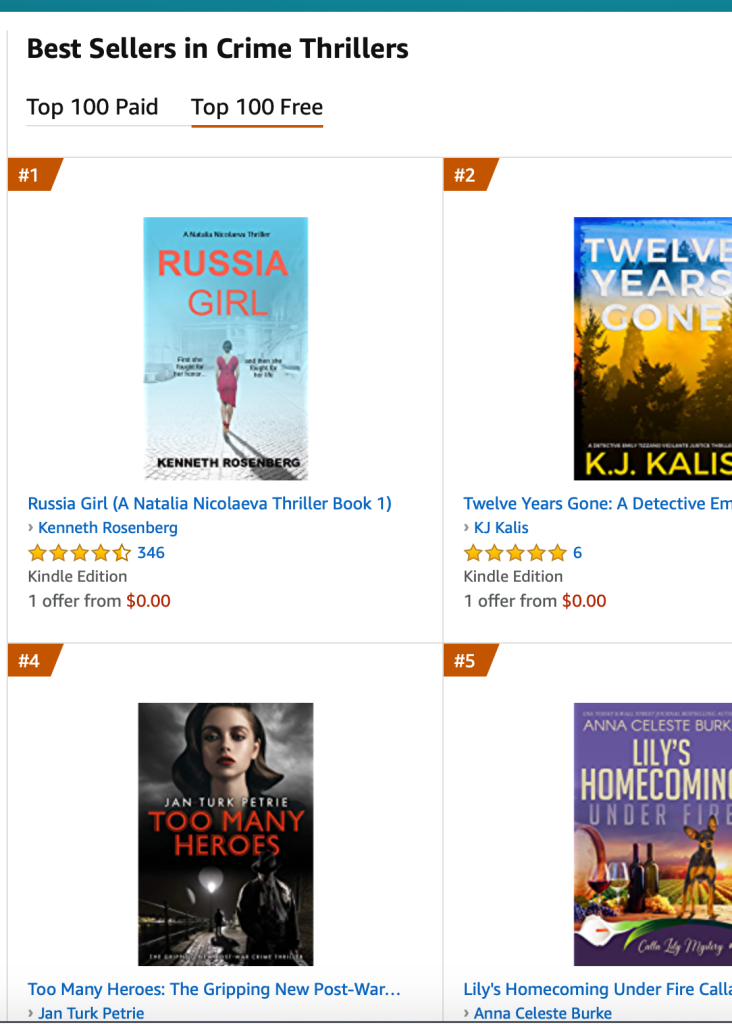Click the #5 rank badge

(465, 661)
